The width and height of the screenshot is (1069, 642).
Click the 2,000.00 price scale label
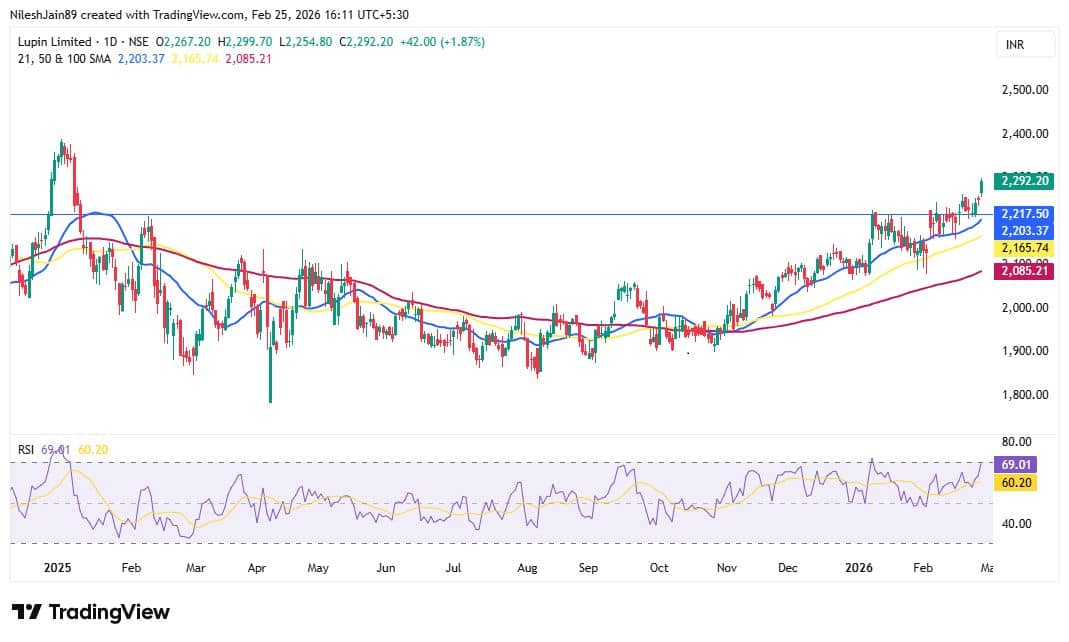(1025, 307)
